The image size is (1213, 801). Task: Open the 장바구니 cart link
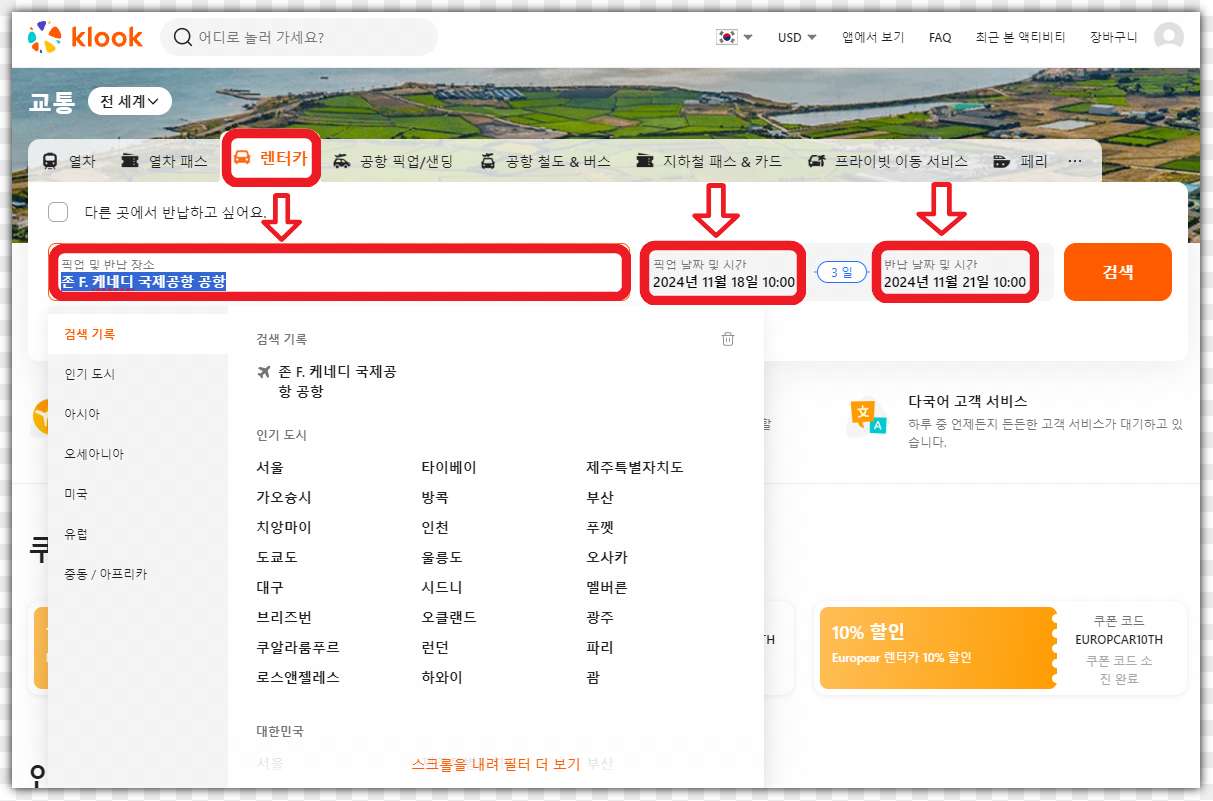point(1113,37)
